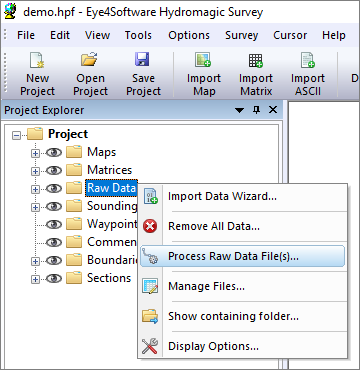Choose Remove All Data menu entry
The width and height of the screenshot is (360, 370).
[242, 226]
